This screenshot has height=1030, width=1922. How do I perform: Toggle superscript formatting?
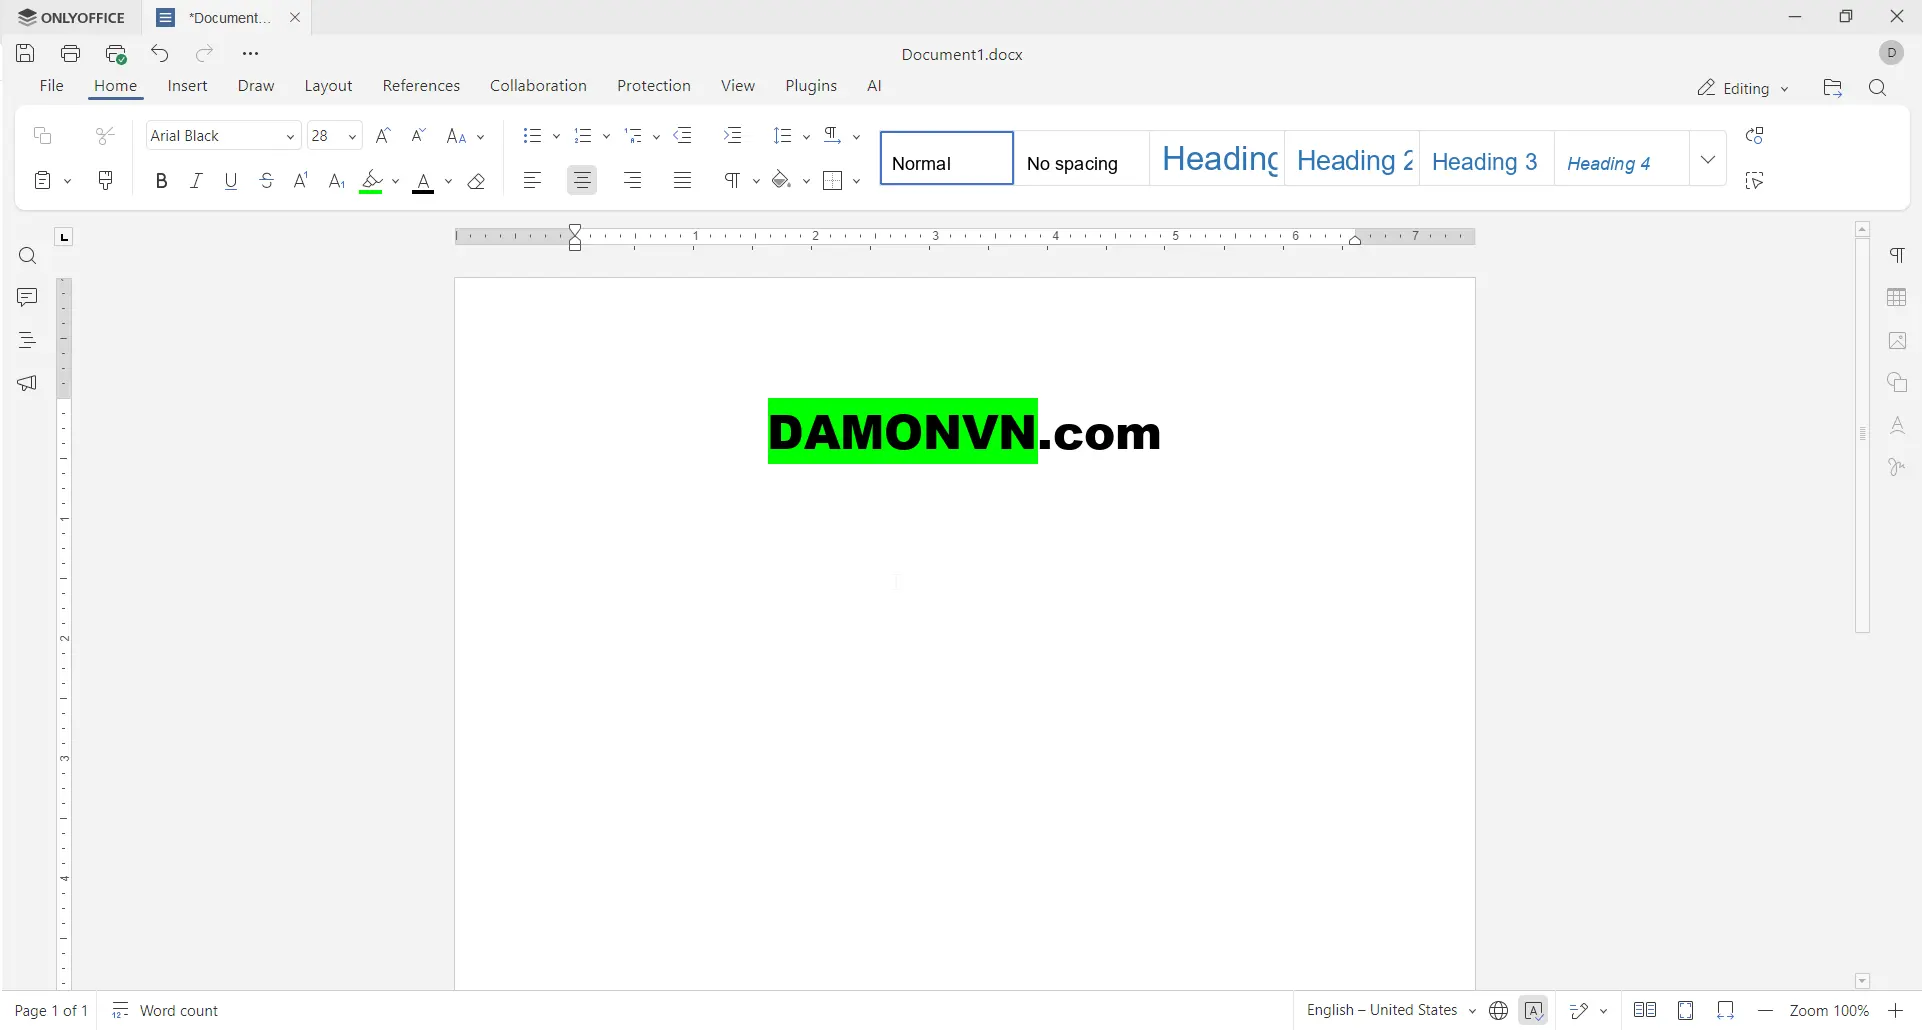[x=301, y=181]
